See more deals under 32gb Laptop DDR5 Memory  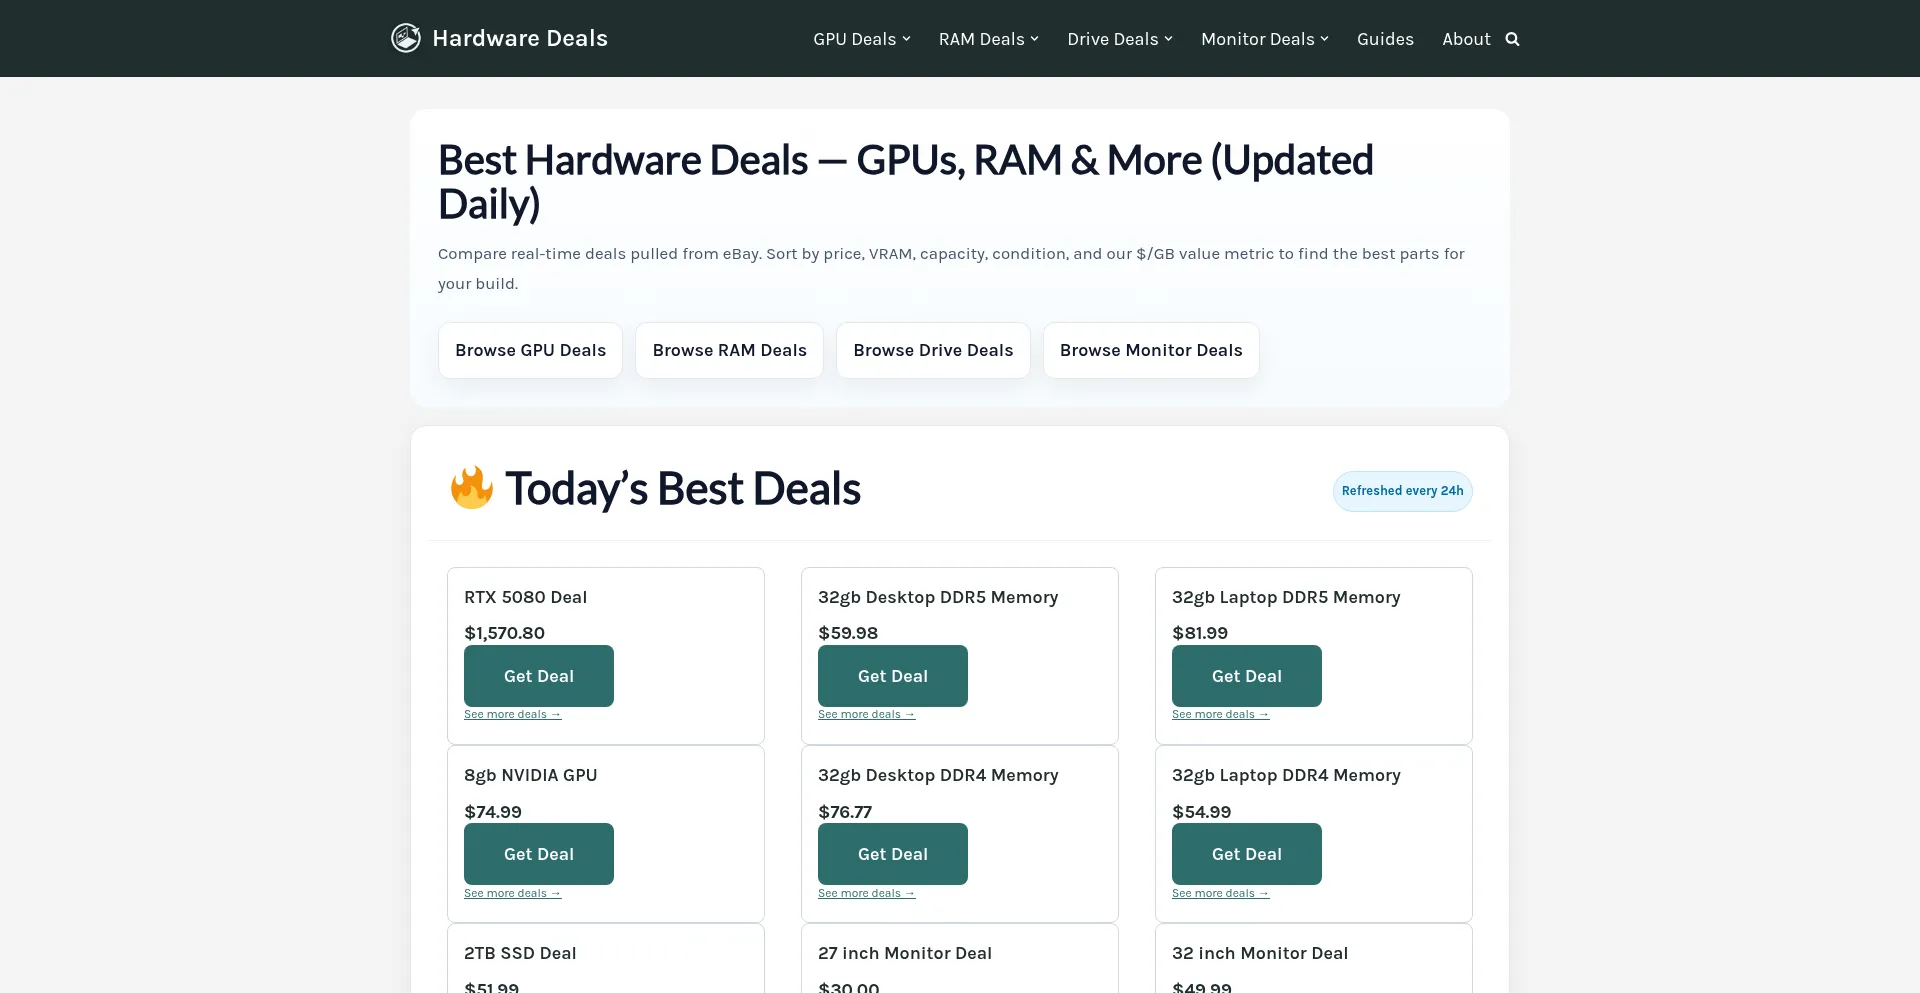1220,714
